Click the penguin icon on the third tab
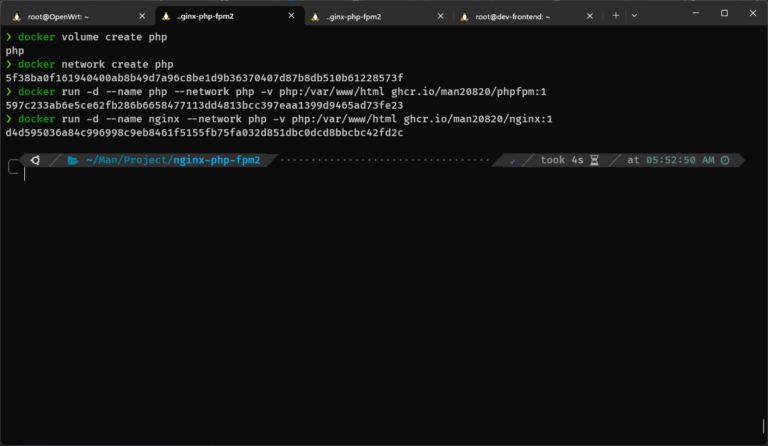768x446 pixels. [316, 17]
